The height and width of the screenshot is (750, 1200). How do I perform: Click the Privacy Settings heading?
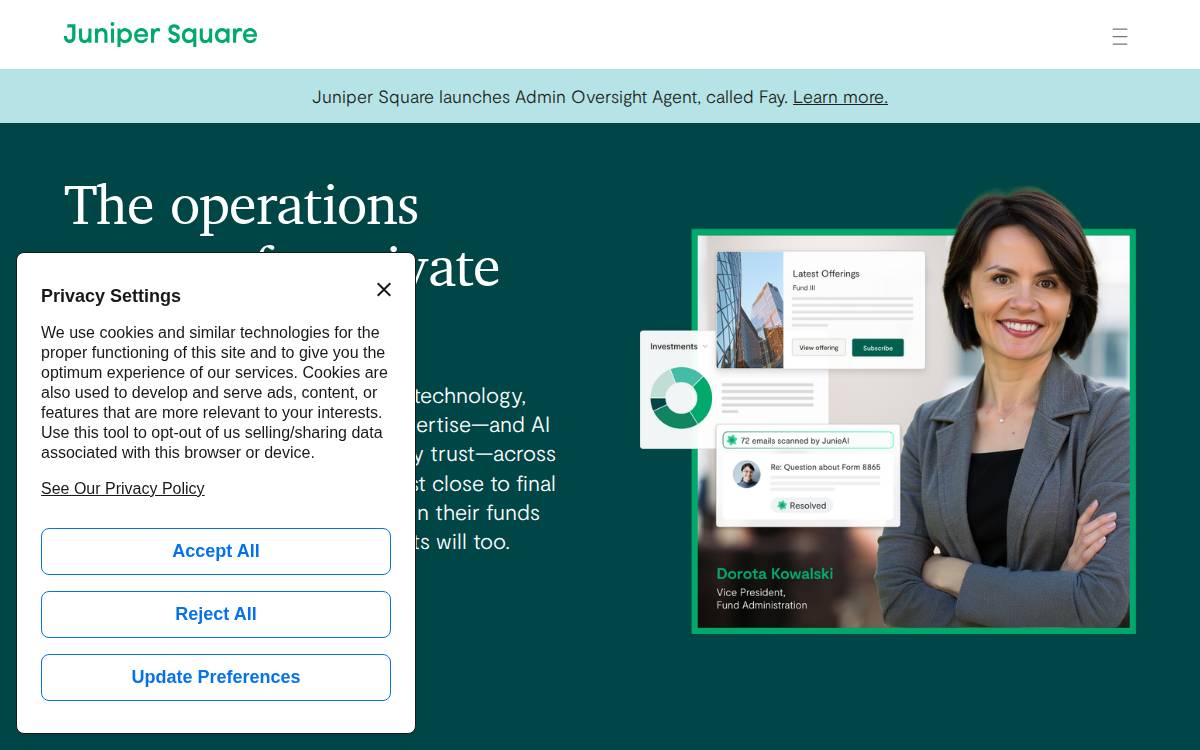click(x=111, y=296)
